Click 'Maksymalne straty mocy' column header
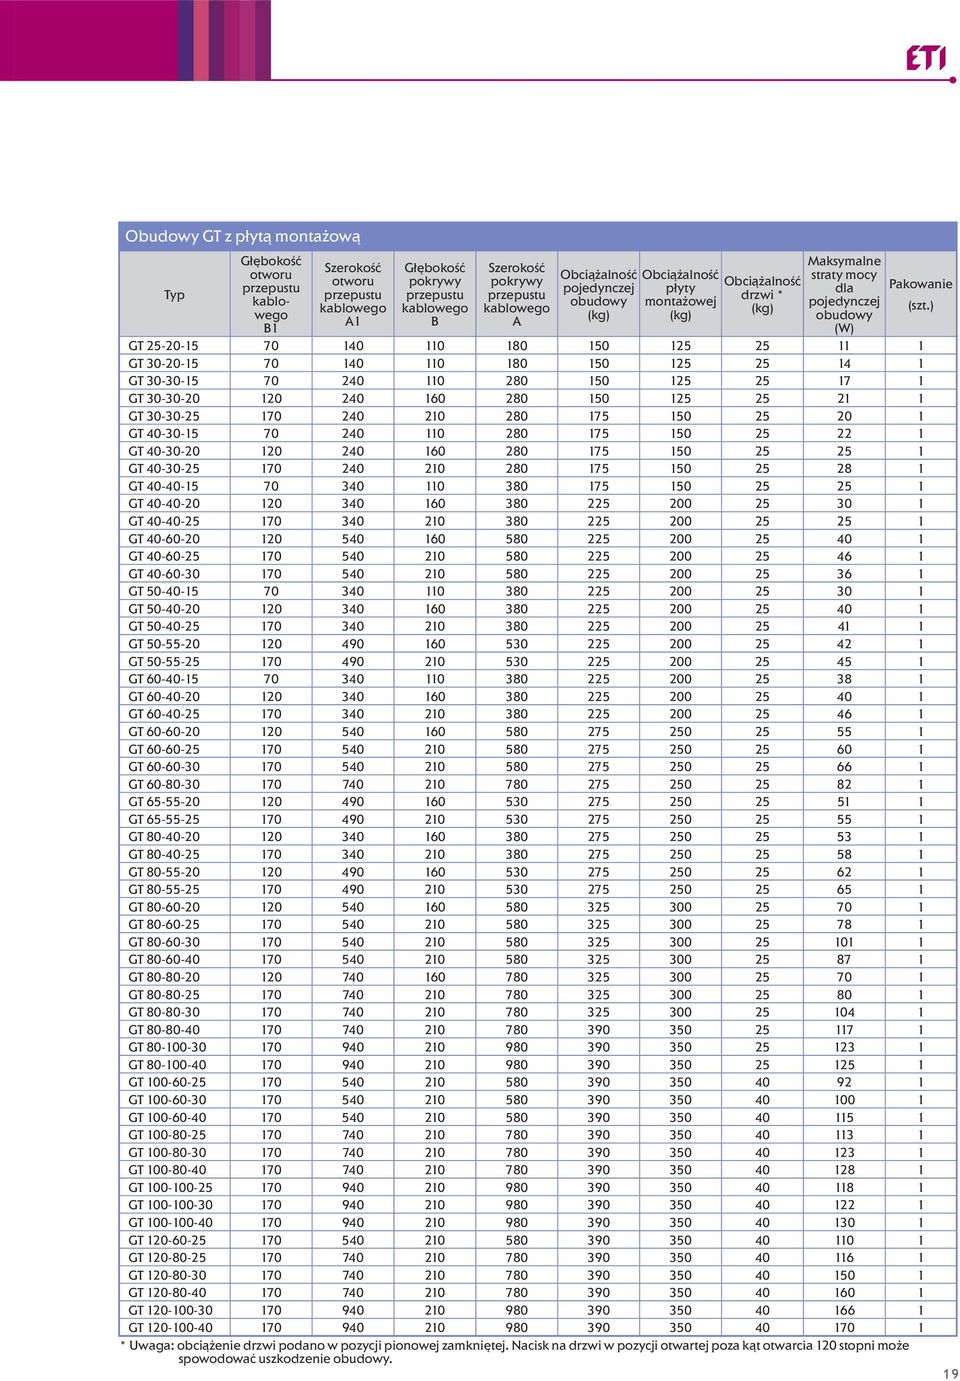Screen dimensions: 960x1381 point(844,294)
